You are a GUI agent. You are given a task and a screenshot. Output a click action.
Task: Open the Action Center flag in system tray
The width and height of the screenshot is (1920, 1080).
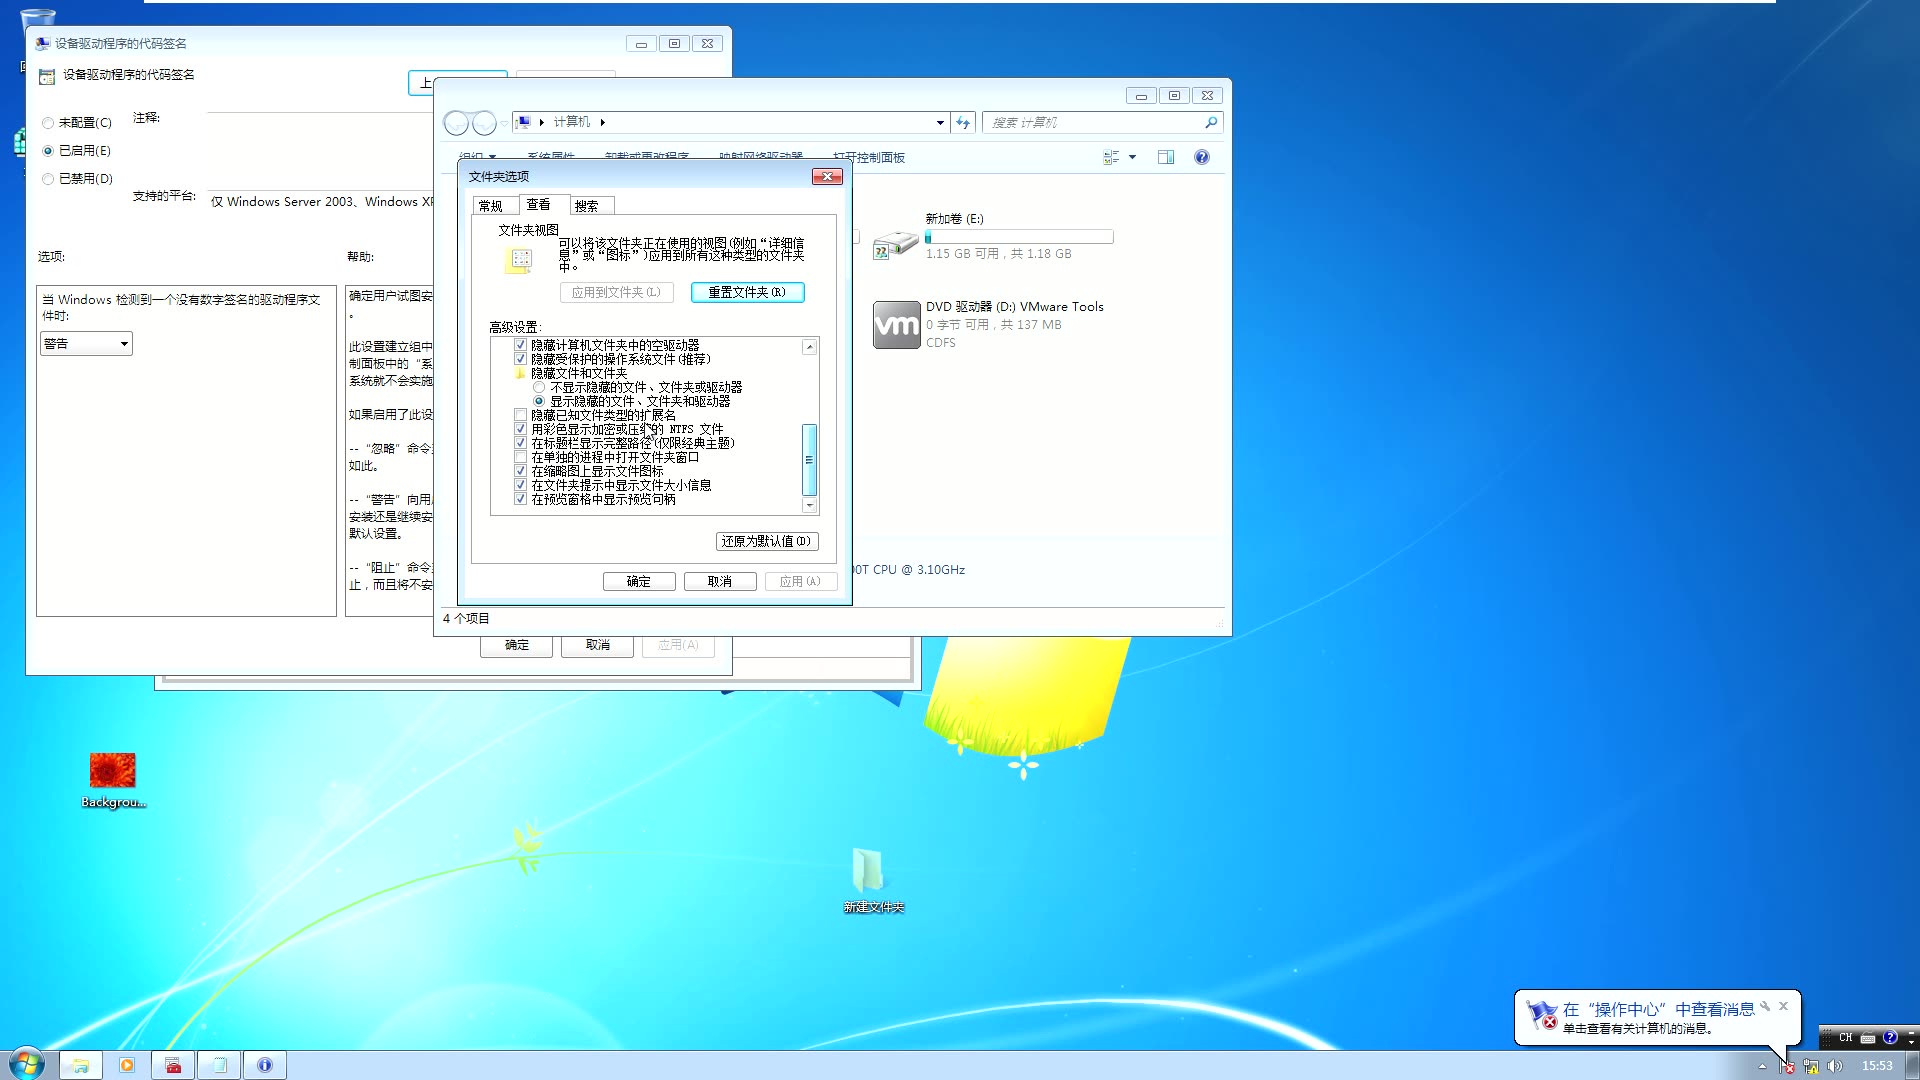pyautogui.click(x=1787, y=1065)
